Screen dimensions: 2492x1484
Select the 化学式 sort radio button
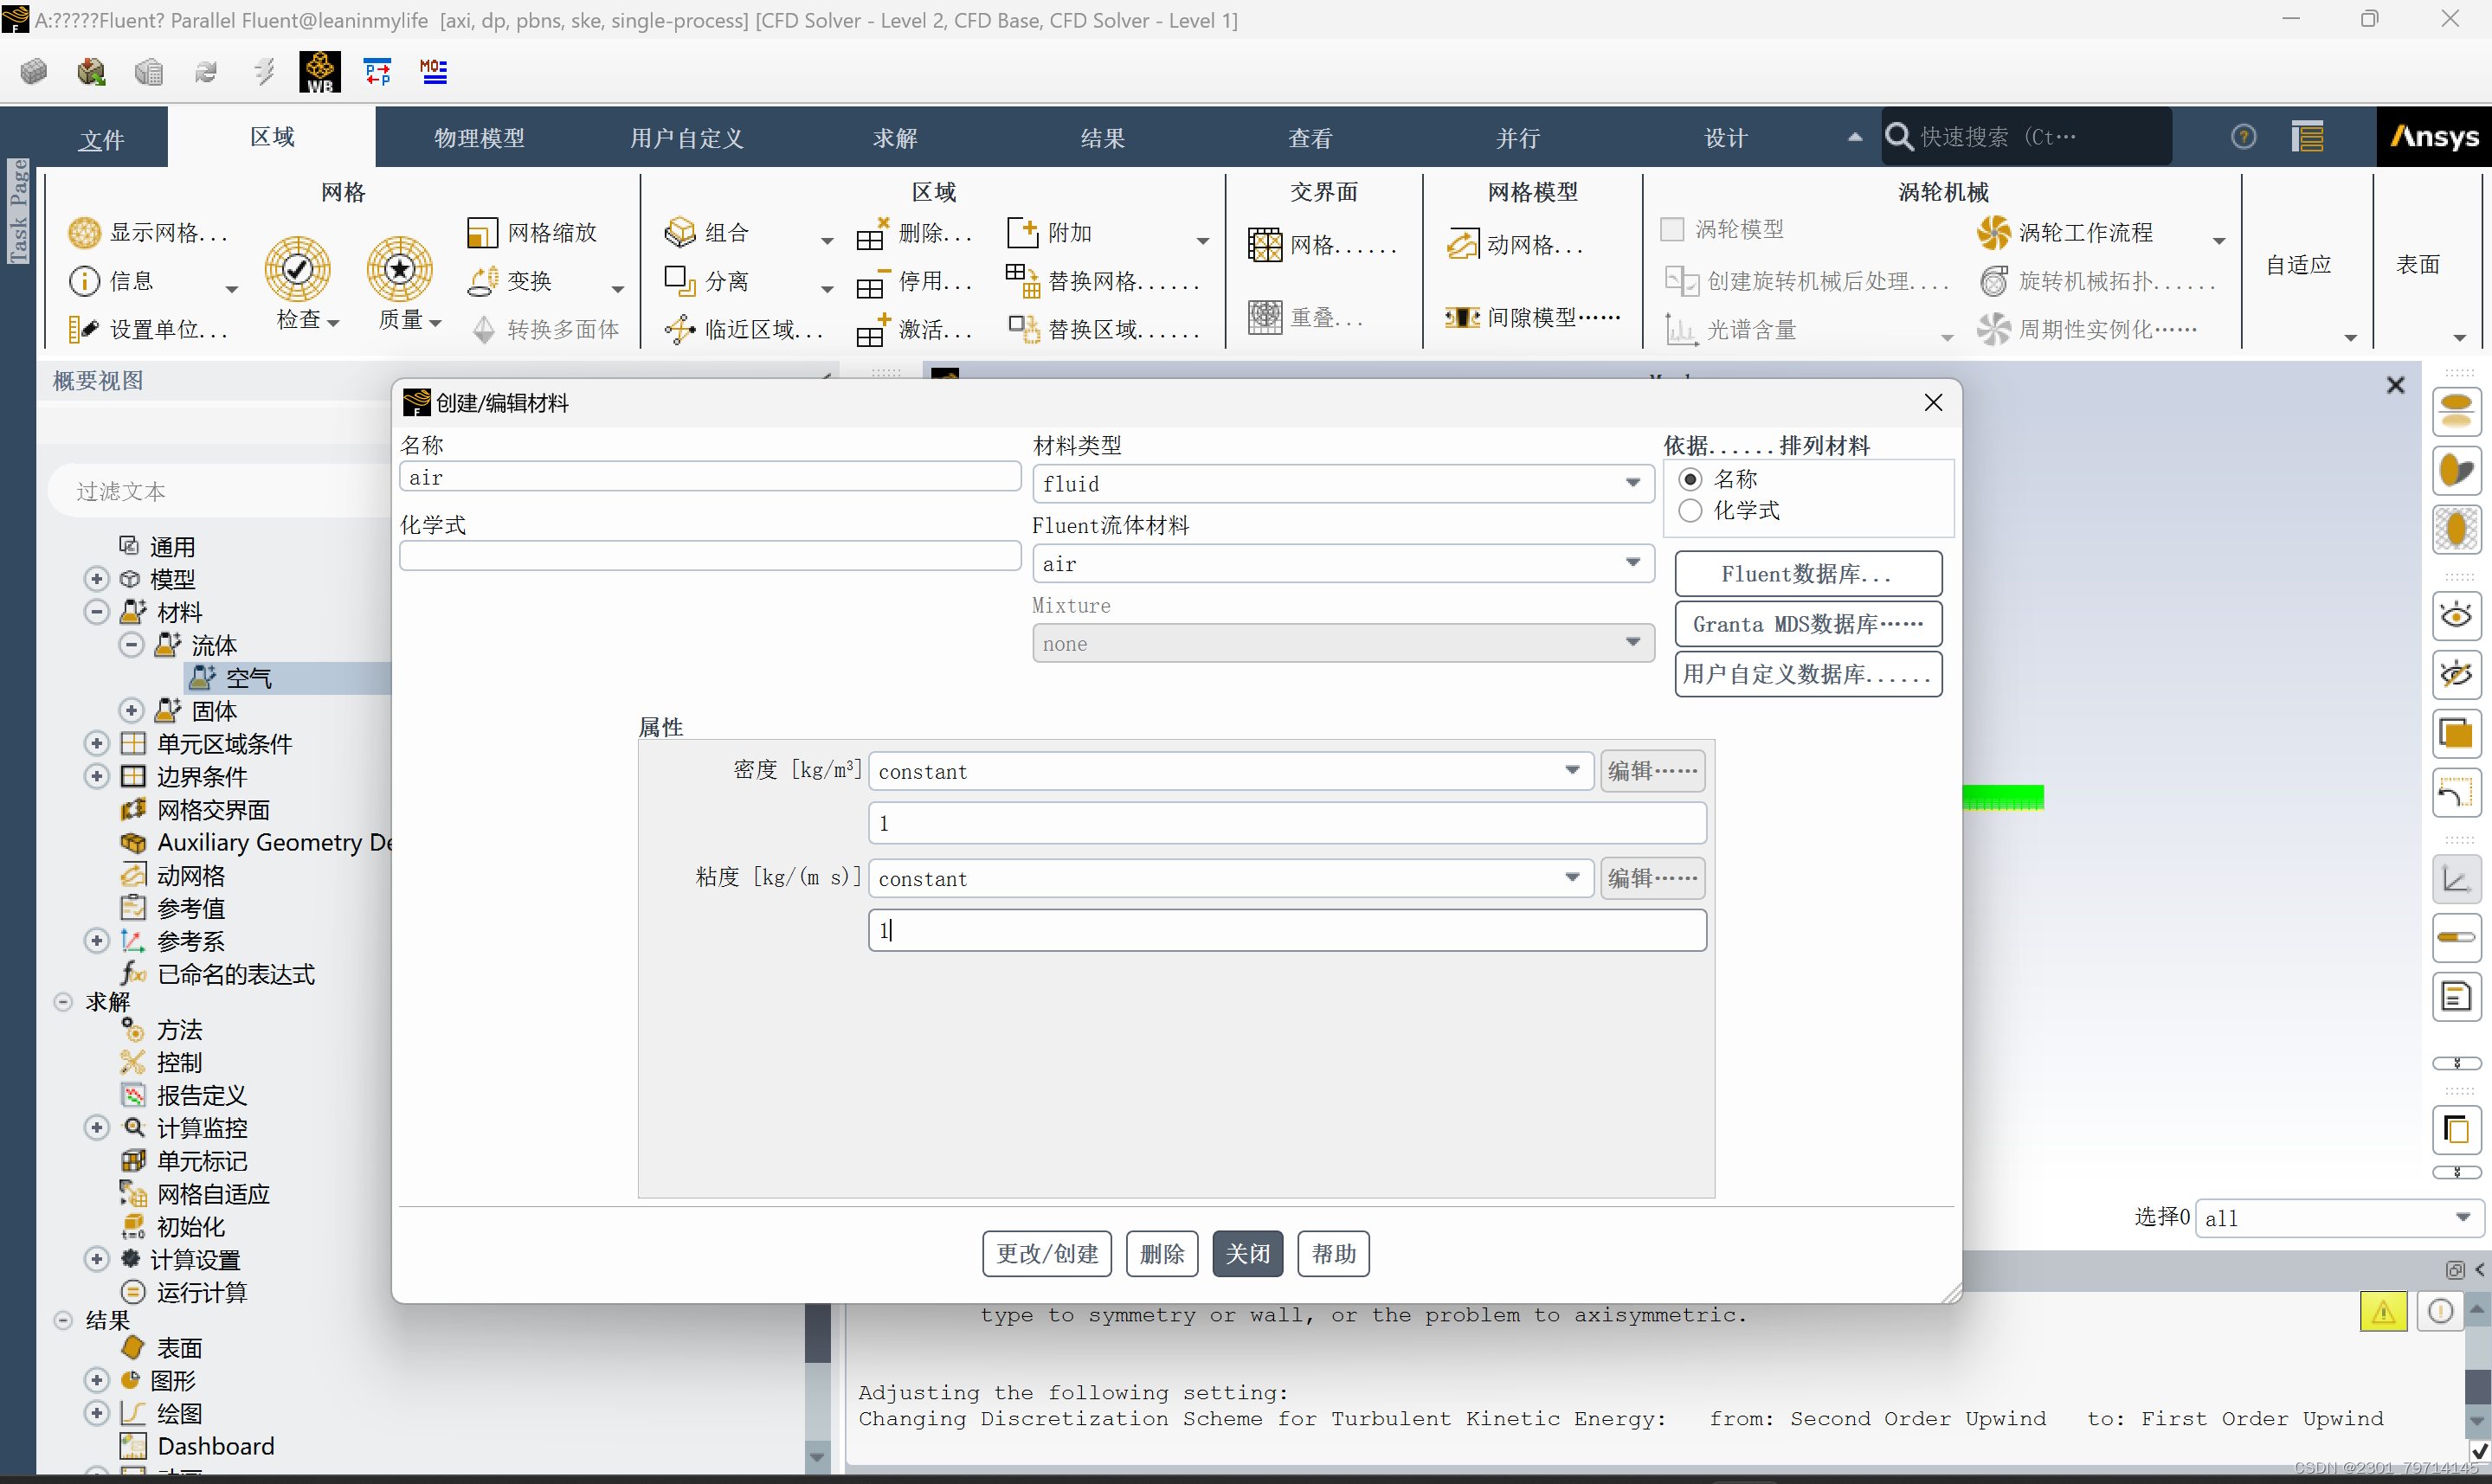click(1690, 510)
